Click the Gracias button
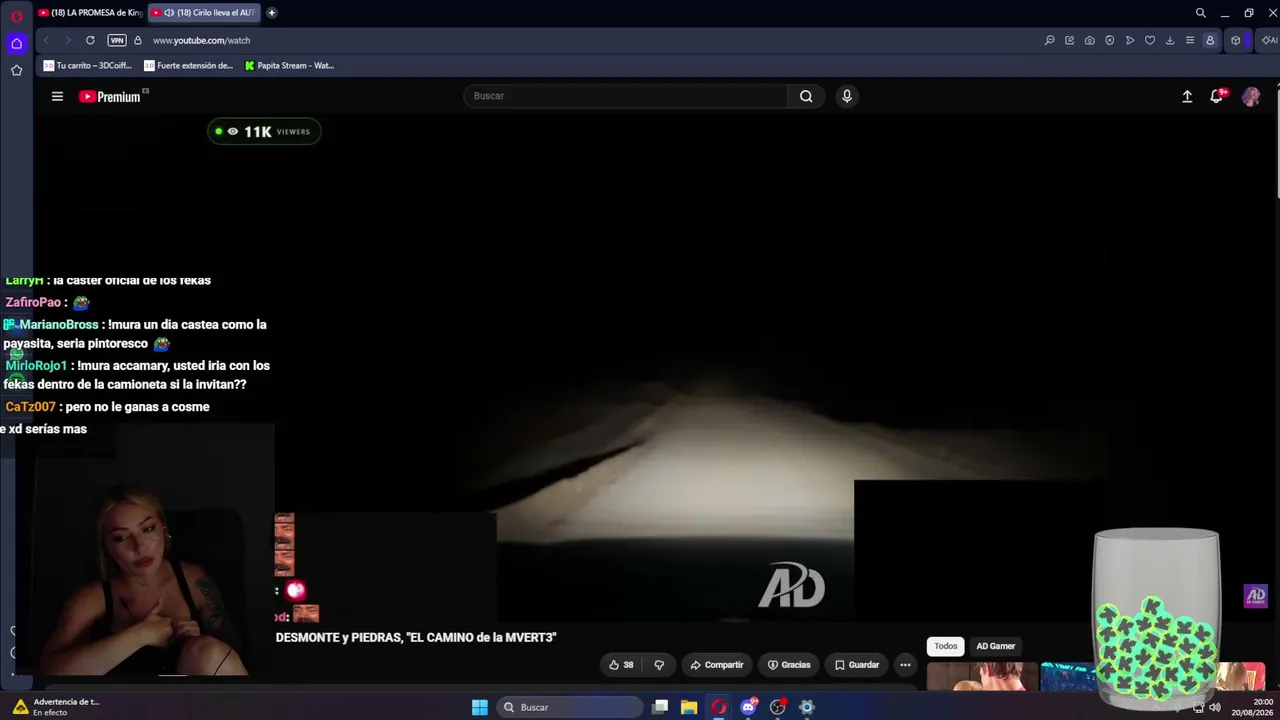 789,665
